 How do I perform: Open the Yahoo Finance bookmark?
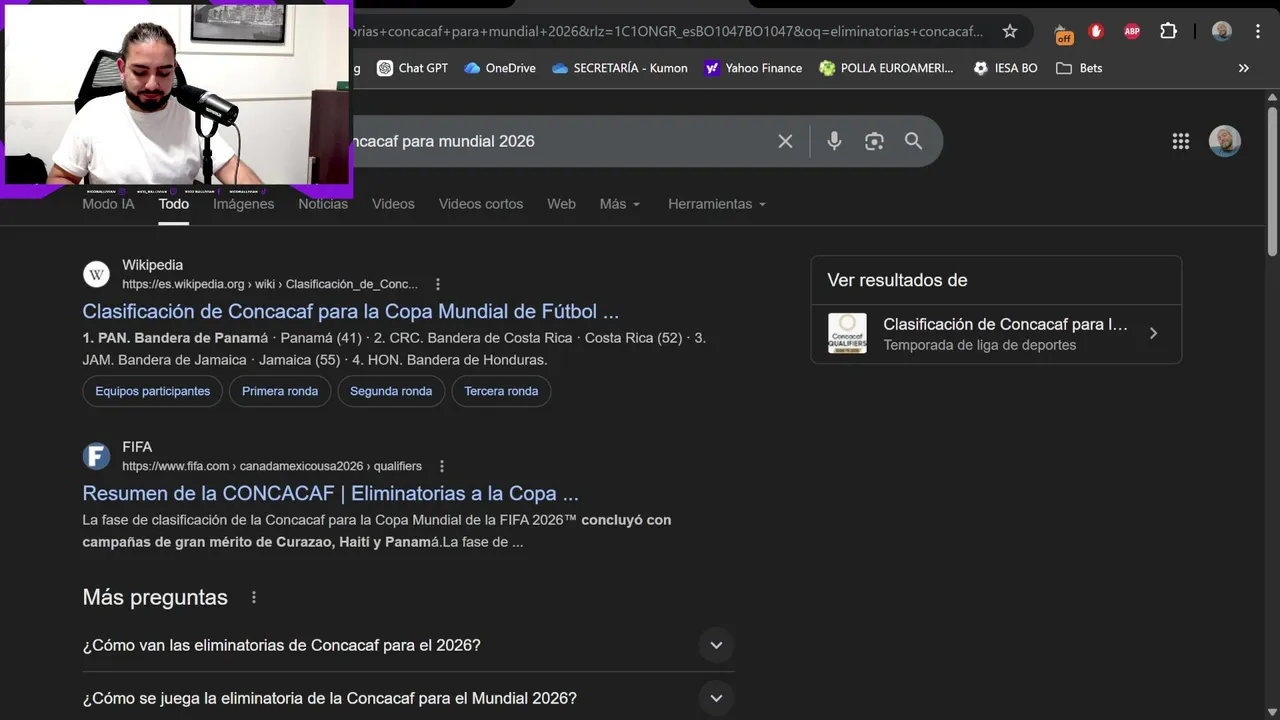click(x=753, y=68)
